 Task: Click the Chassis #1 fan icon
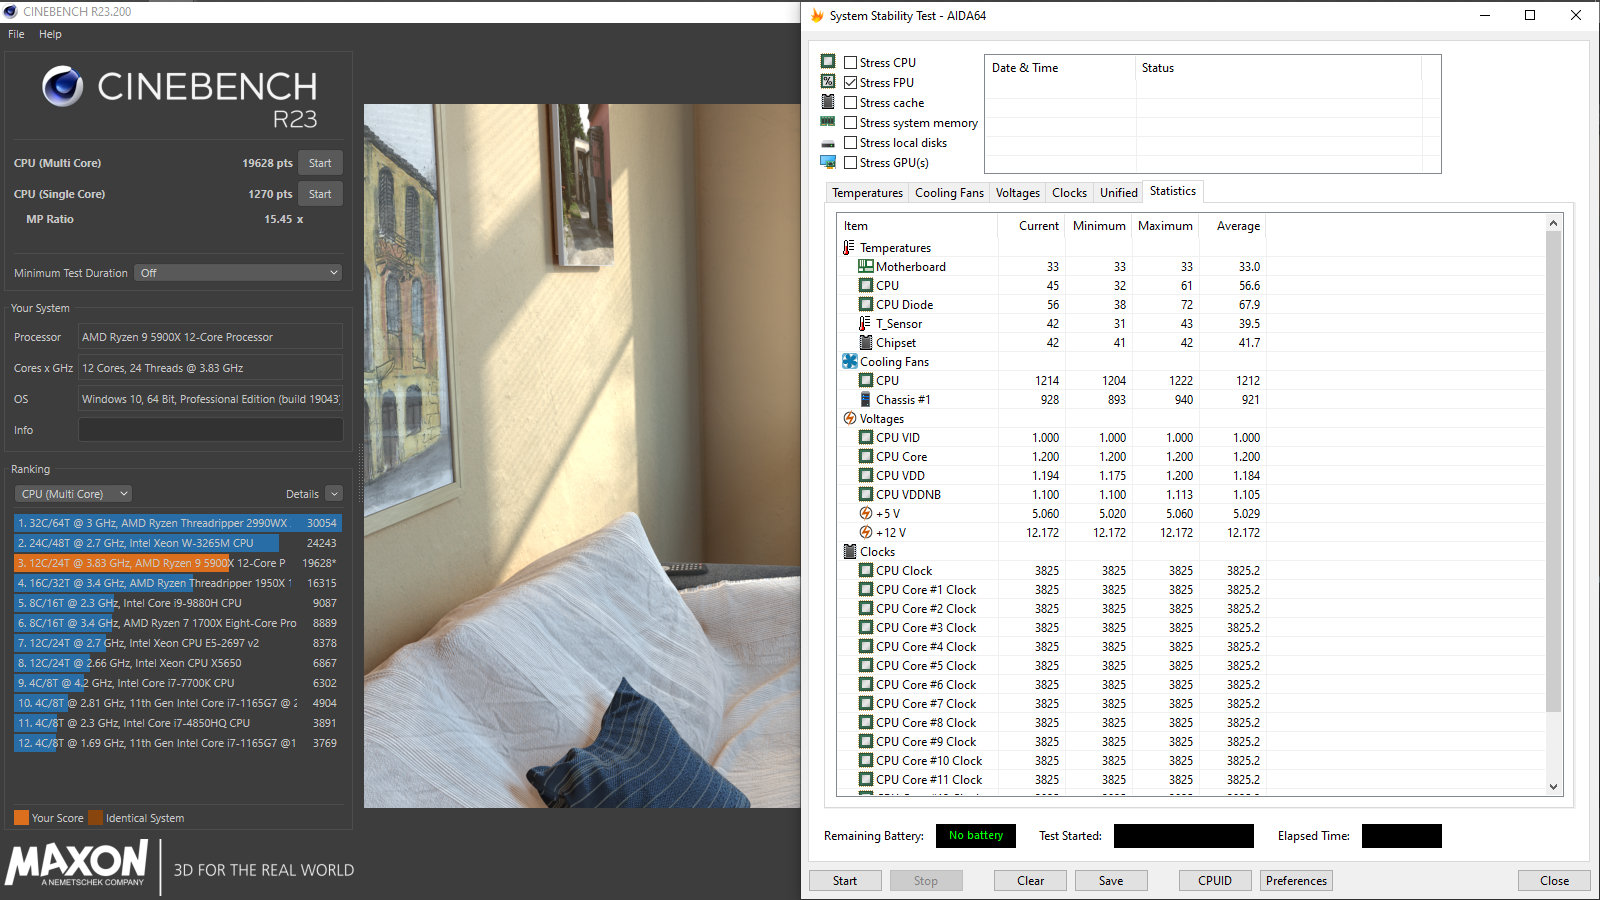coord(866,399)
